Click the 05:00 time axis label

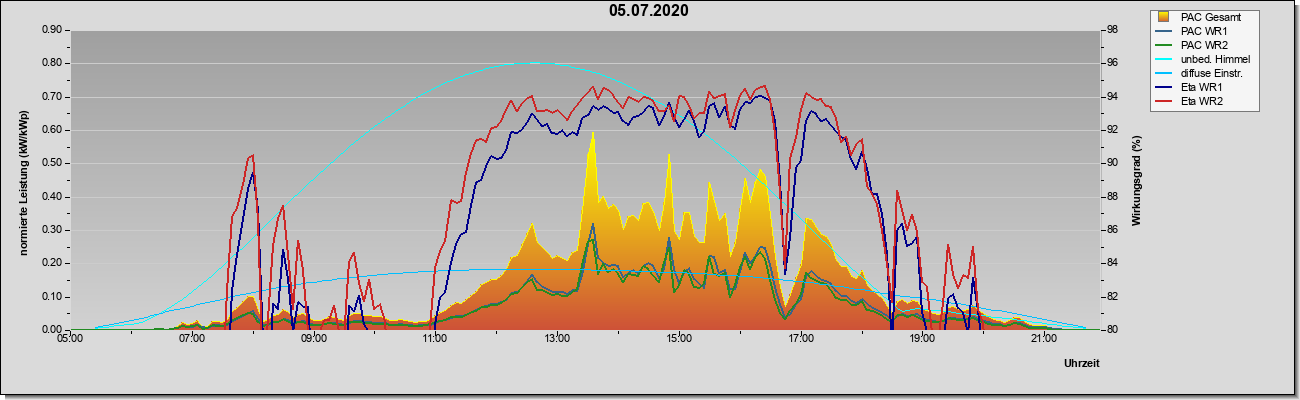pyautogui.click(x=70, y=340)
